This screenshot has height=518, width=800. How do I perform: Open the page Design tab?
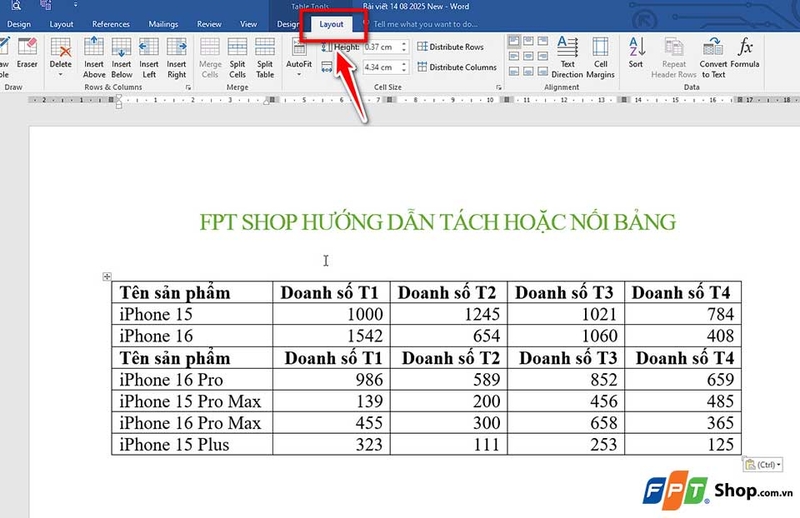[x=19, y=24]
